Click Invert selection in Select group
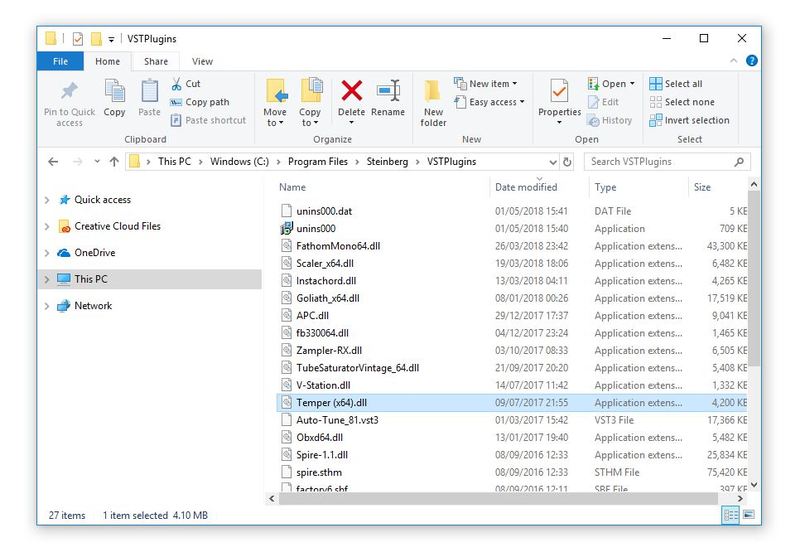The height and width of the screenshot is (557, 800). tap(689, 120)
